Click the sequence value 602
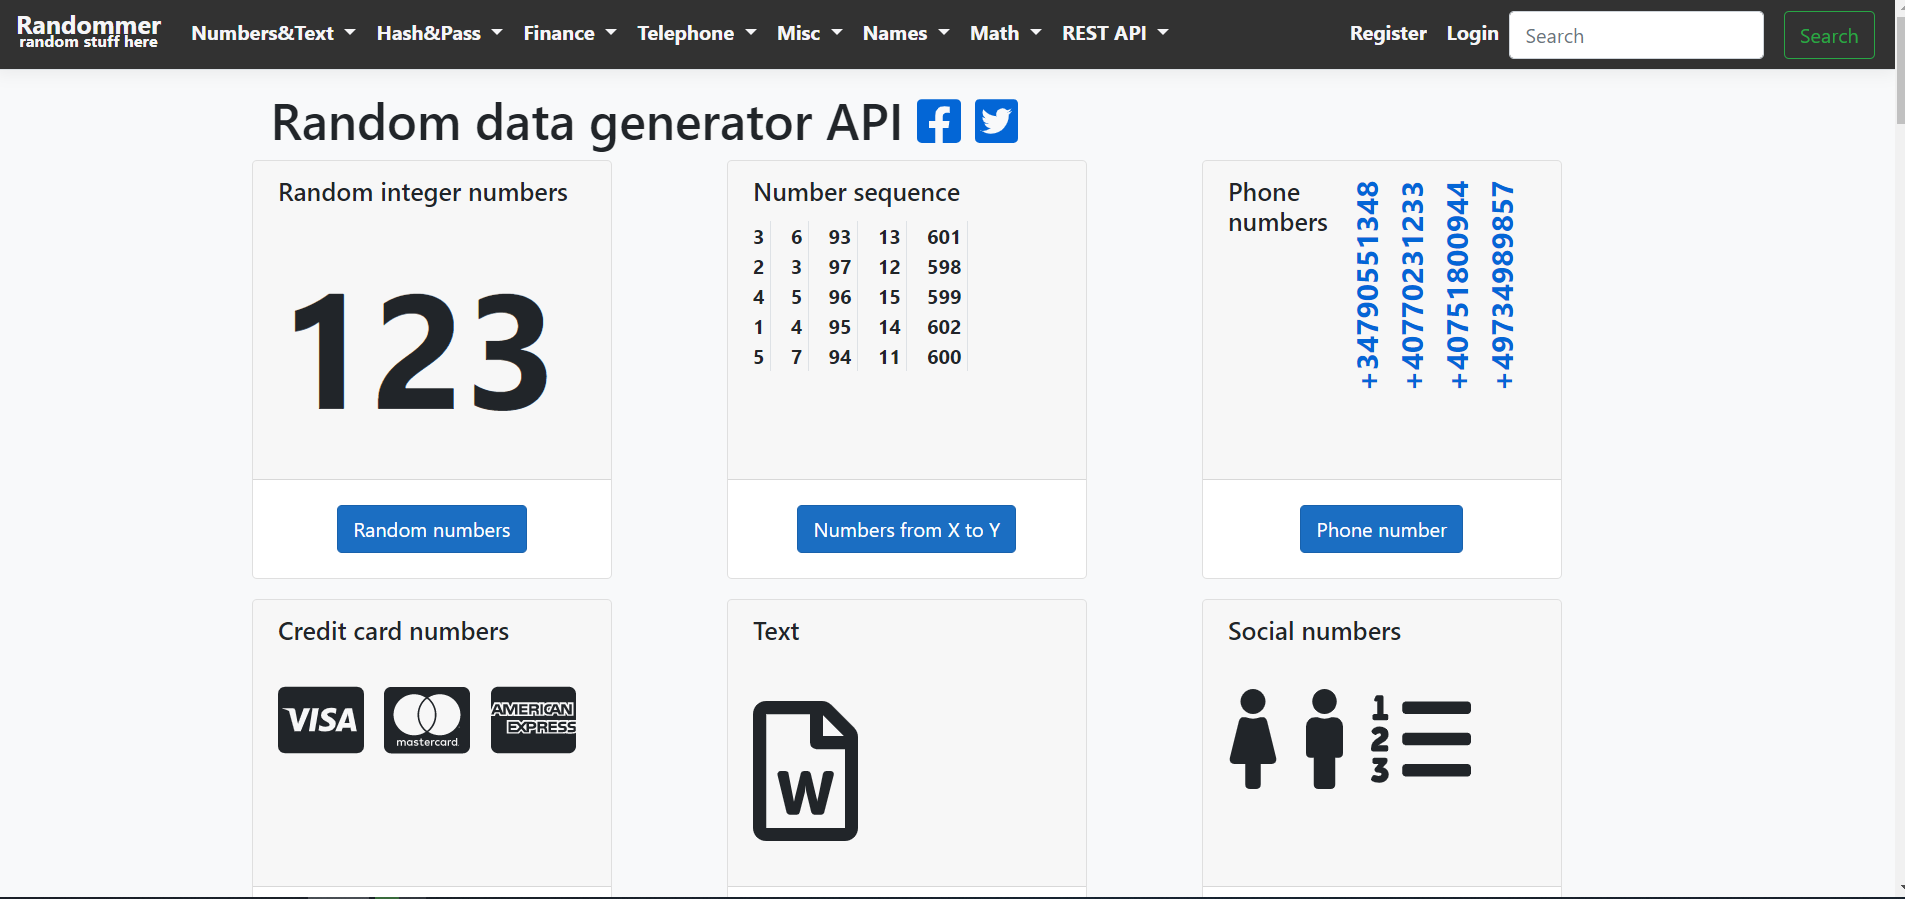This screenshot has height=899, width=1905. pyautogui.click(x=943, y=327)
